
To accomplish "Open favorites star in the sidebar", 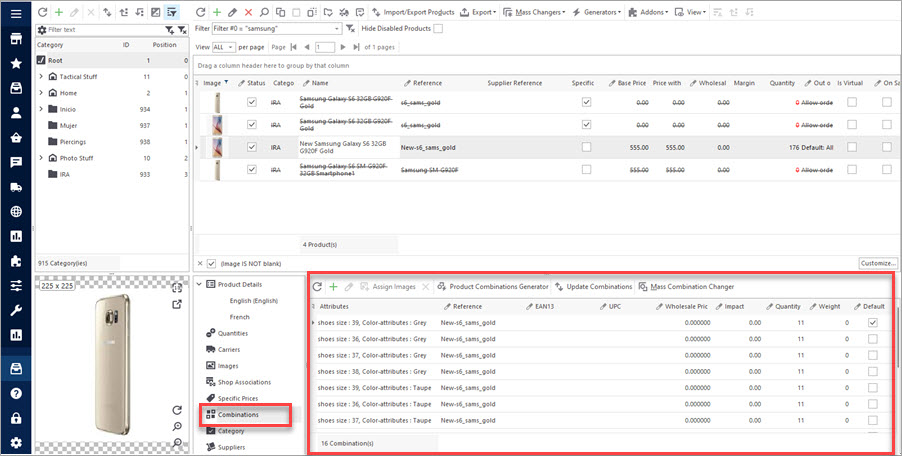I will 16,63.
